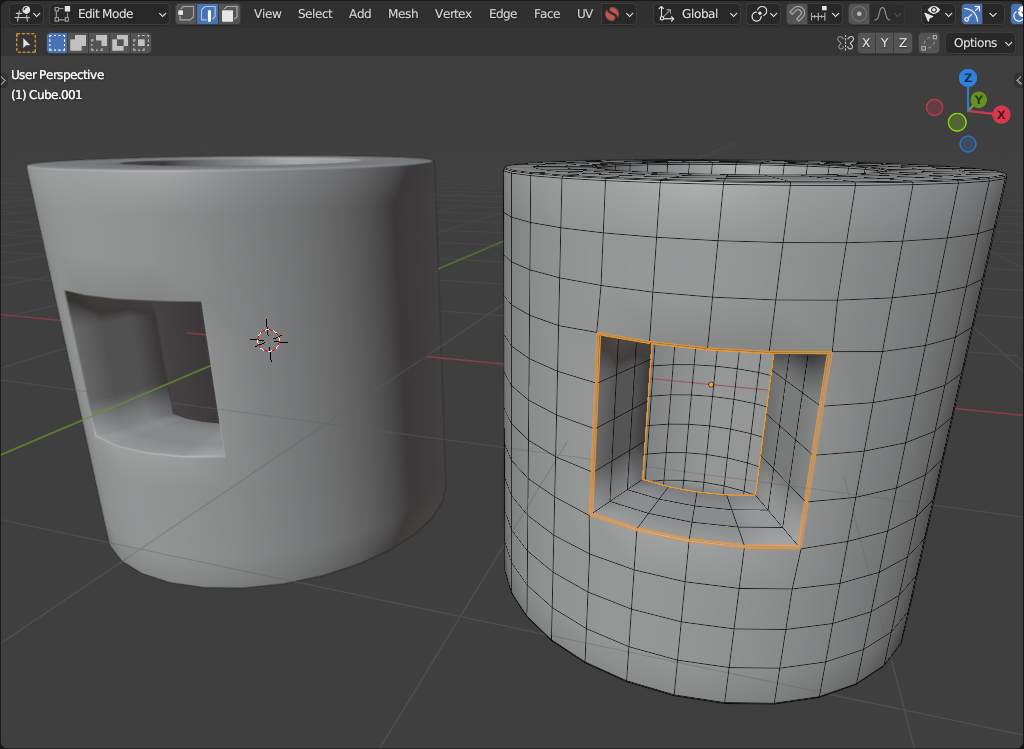Screen dimensions: 1024x749
Task: Set selection mode to intersect
Action: pyautogui.click(x=140, y=43)
